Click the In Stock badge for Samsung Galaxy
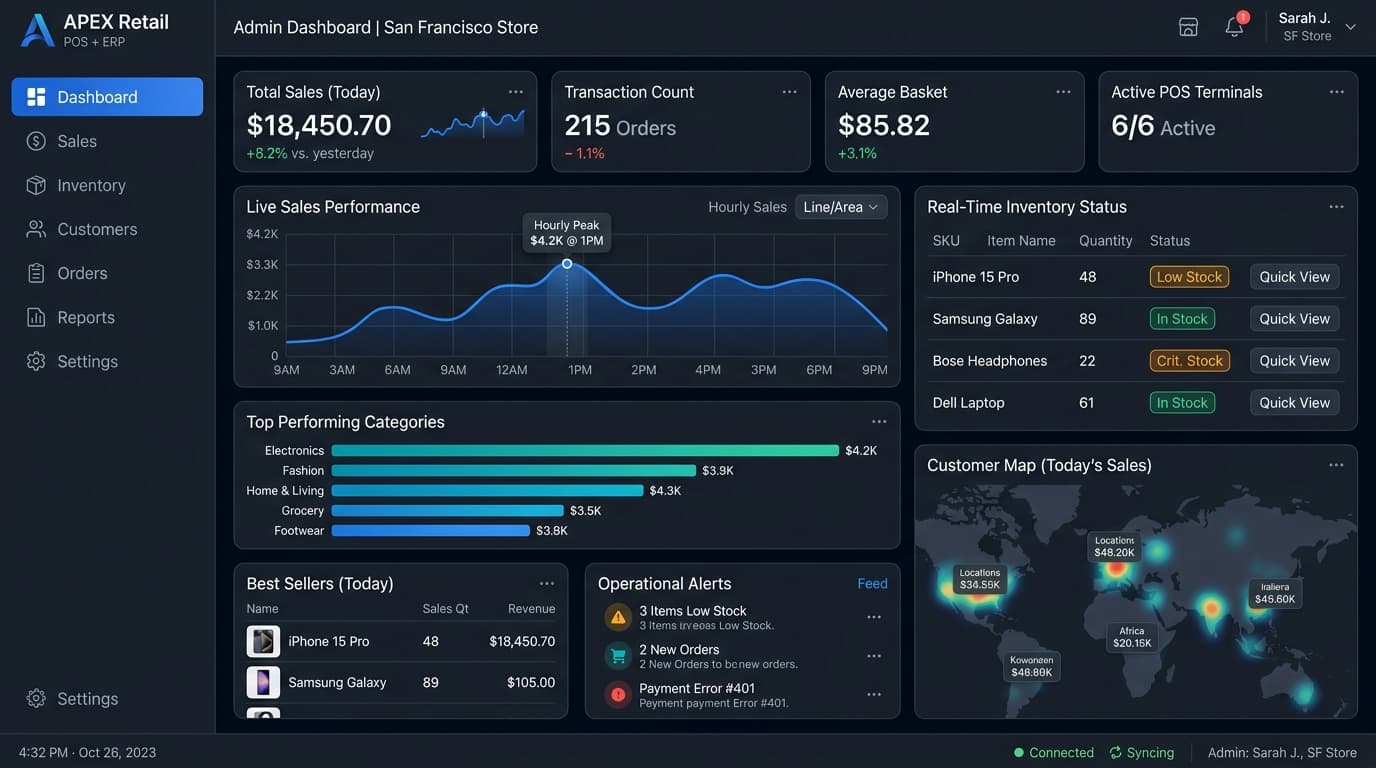 pos(1183,319)
